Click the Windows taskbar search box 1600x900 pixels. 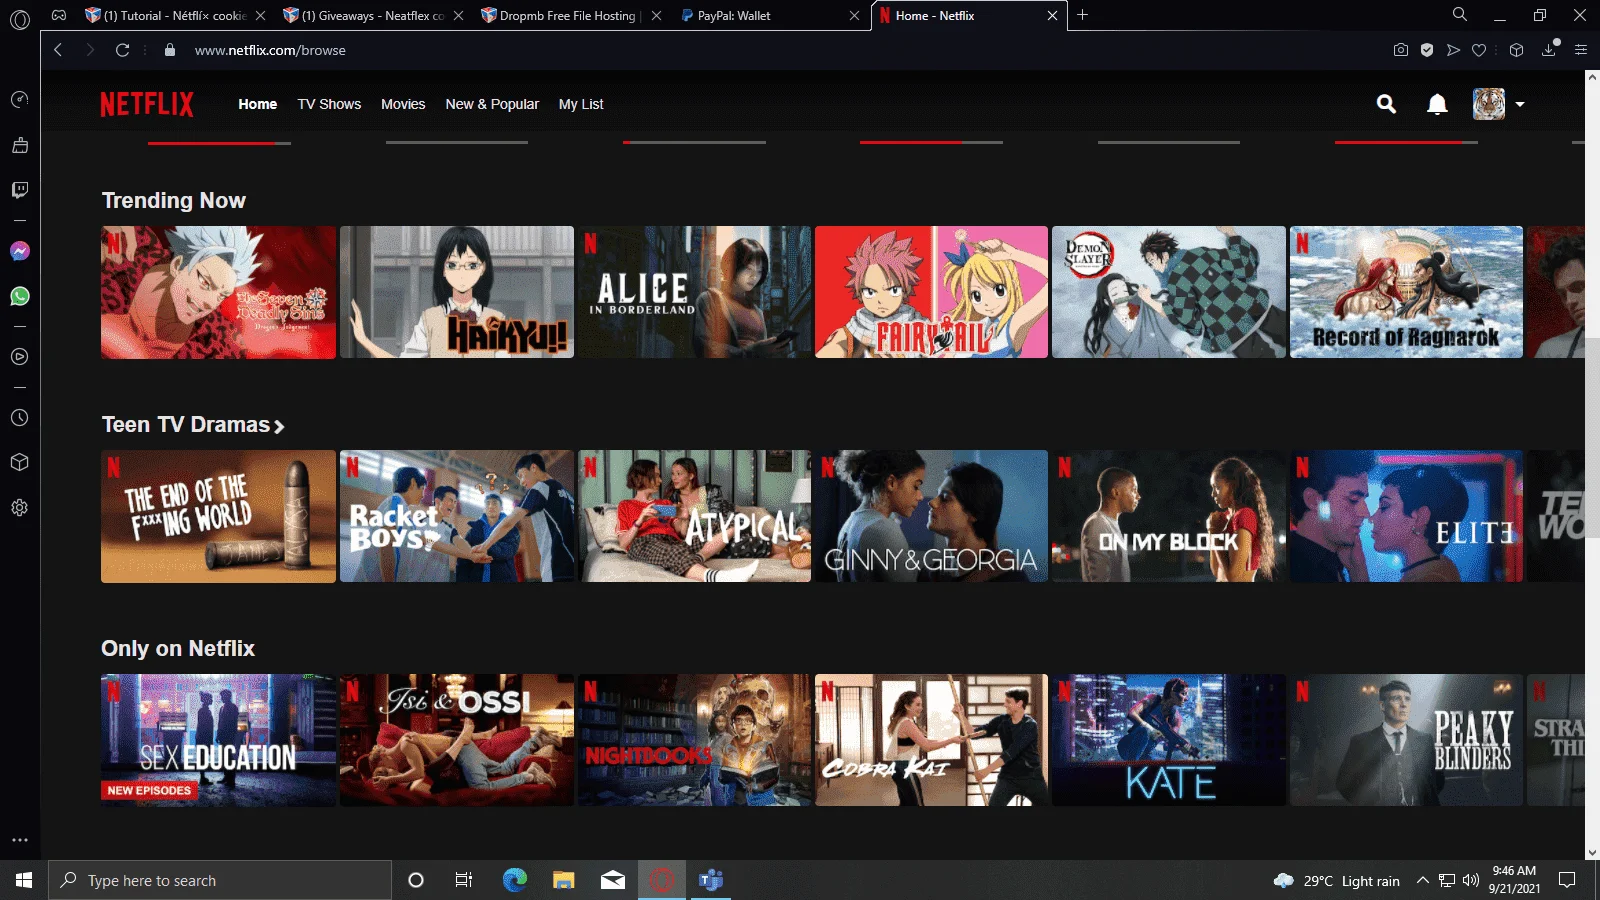coord(220,880)
